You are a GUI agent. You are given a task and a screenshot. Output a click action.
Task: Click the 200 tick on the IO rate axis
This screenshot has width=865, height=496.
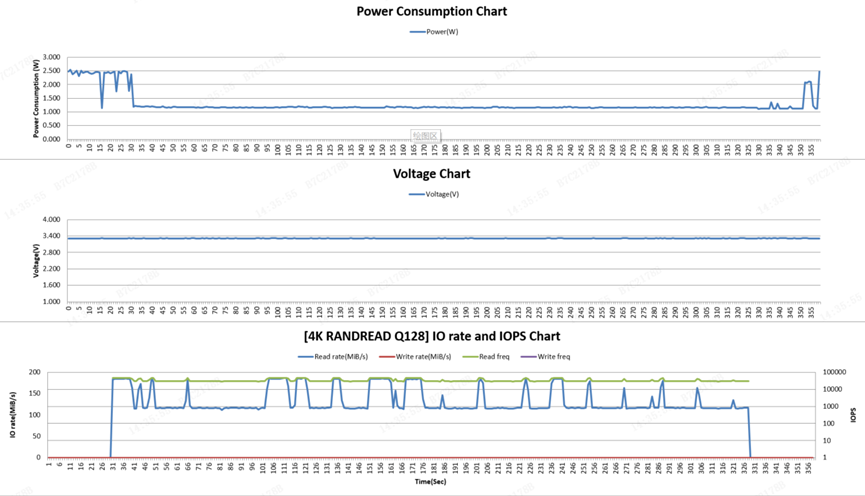(35, 372)
